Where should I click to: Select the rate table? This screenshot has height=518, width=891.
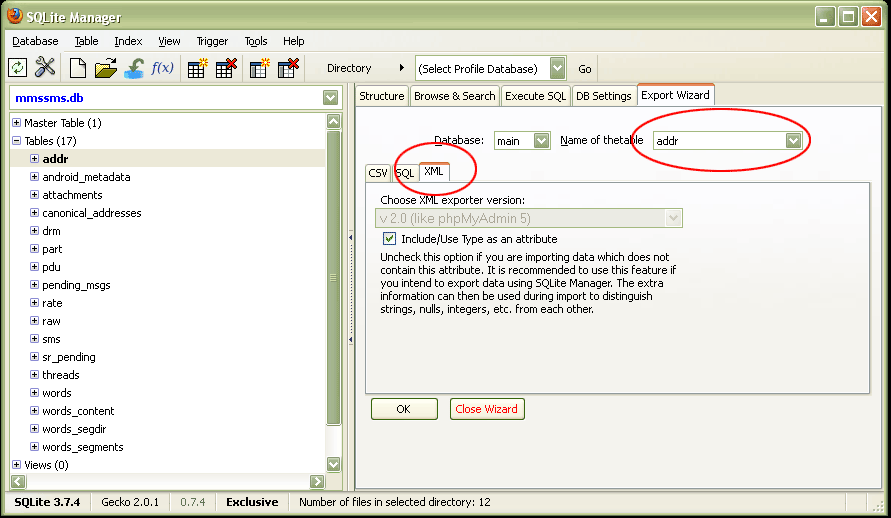click(x=52, y=303)
